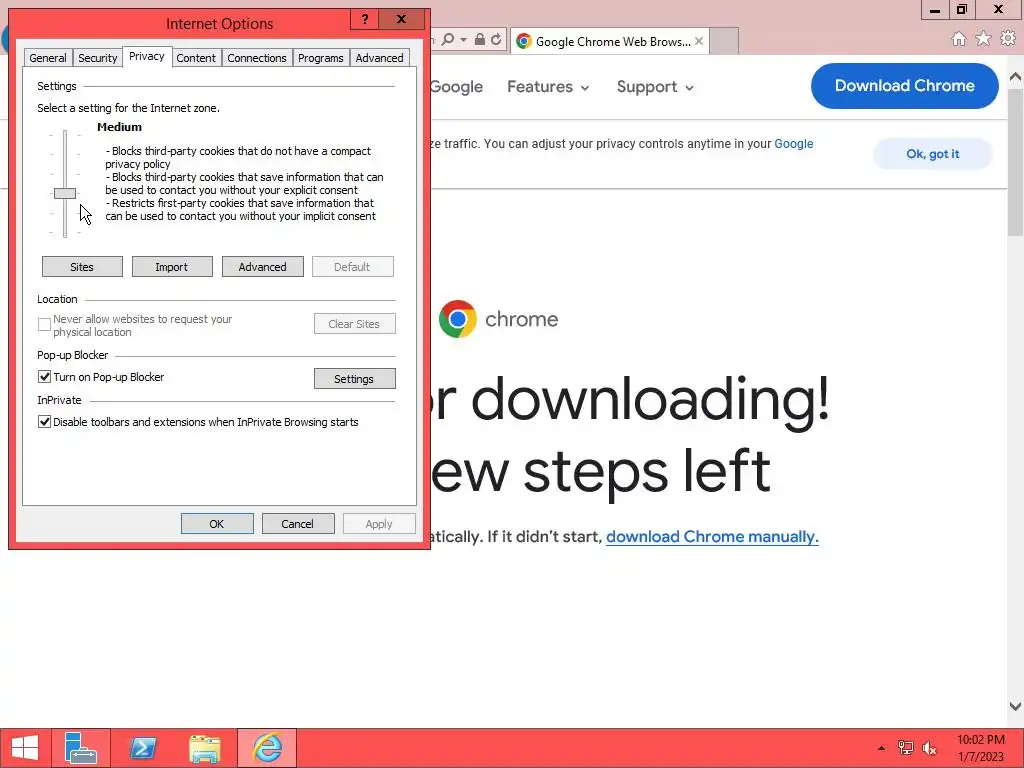Click the Help question mark in Internet Options

pyautogui.click(x=365, y=20)
